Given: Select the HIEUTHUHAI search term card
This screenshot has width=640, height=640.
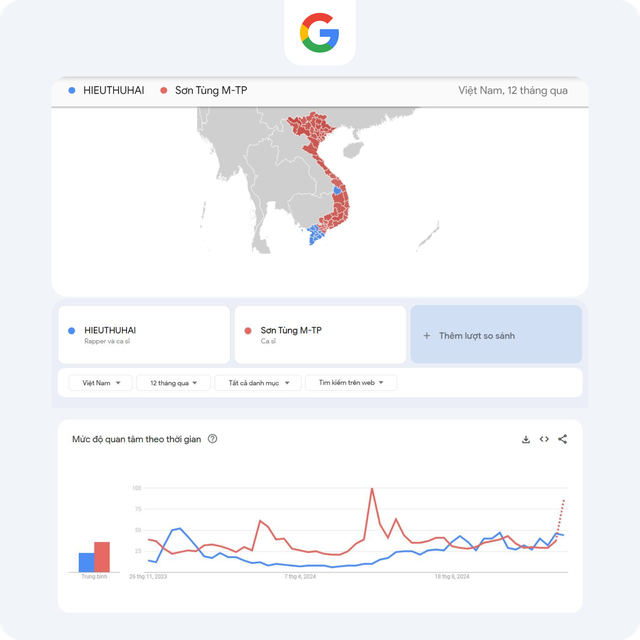Looking at the screenshot, I should pos(144,335).
